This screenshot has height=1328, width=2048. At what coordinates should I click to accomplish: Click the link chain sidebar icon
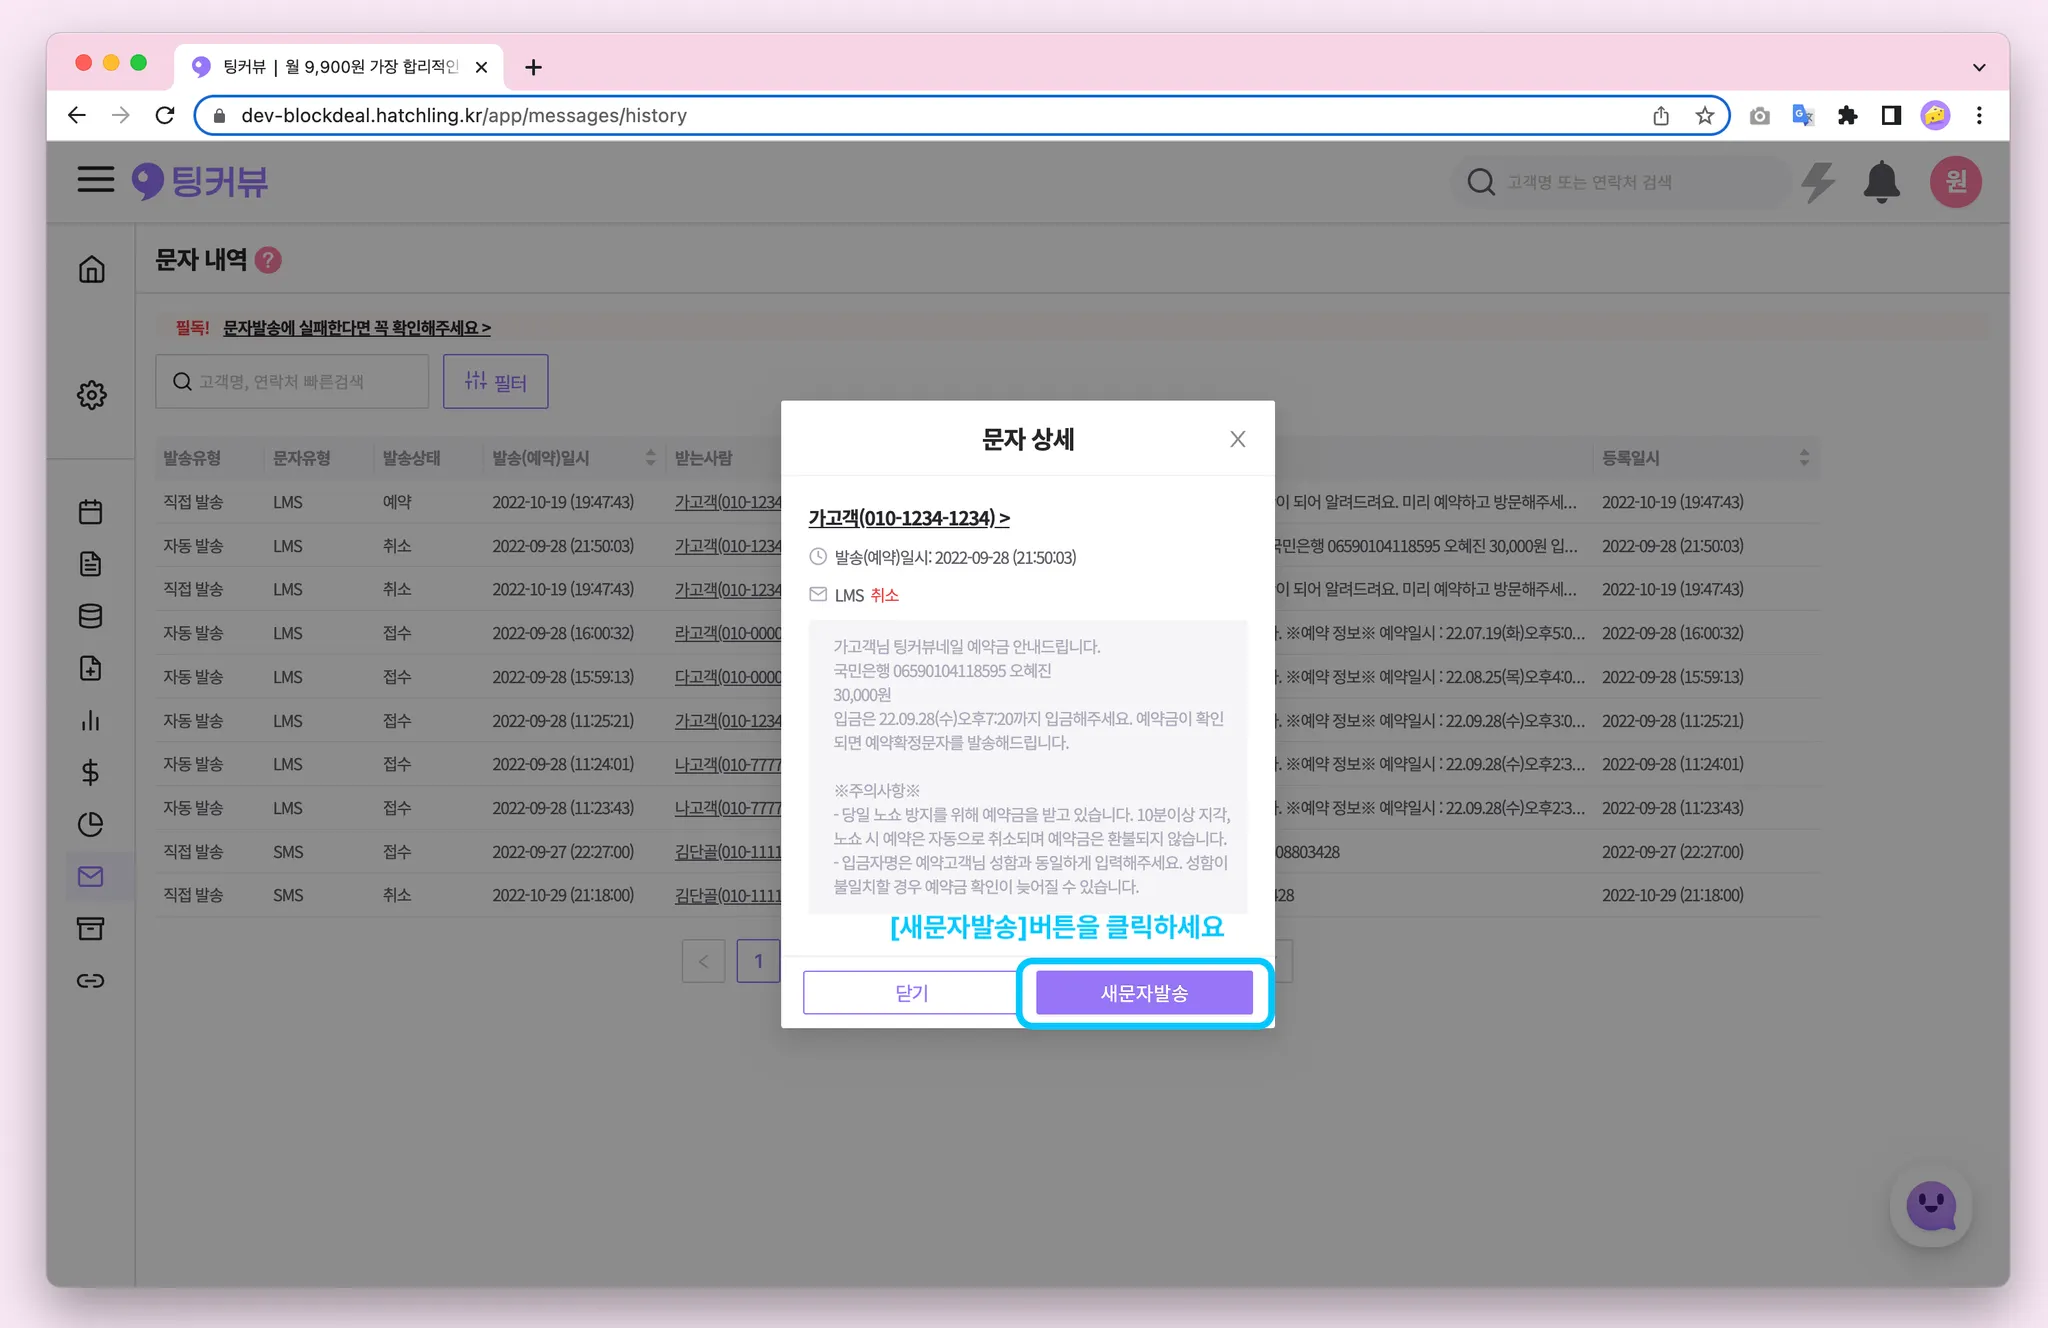[x=91, y=981]
